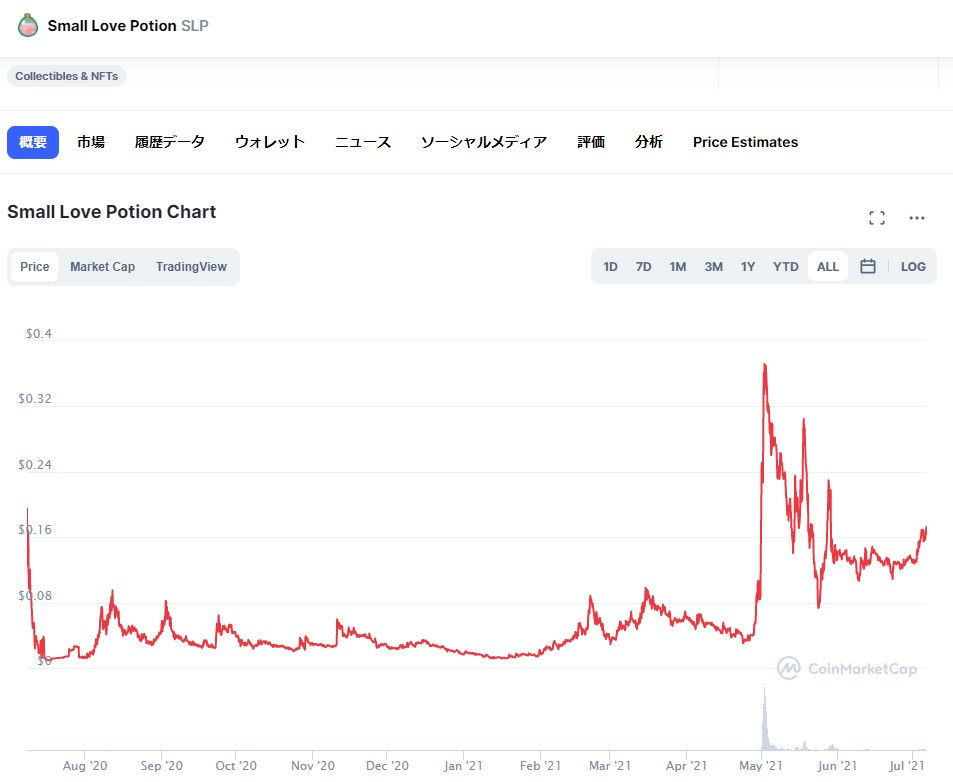Select the Price chart view
The image size is (953, 782).
pos(35,267)
